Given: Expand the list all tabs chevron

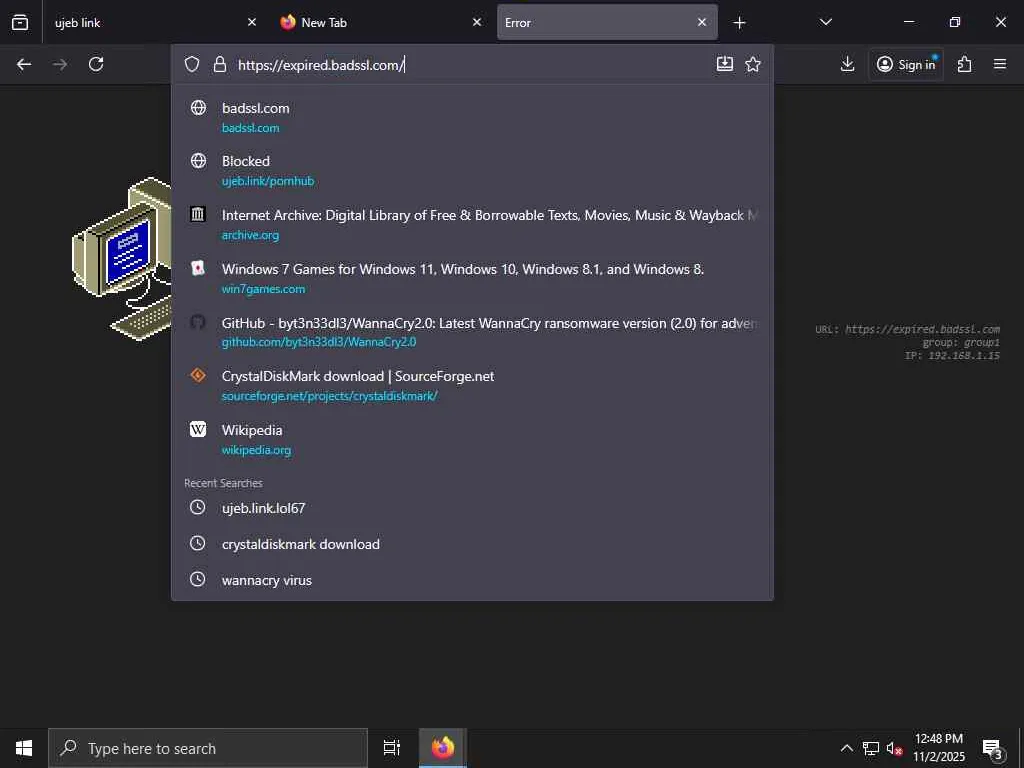Looking at the screenshot, I should (x=825, y=22).
